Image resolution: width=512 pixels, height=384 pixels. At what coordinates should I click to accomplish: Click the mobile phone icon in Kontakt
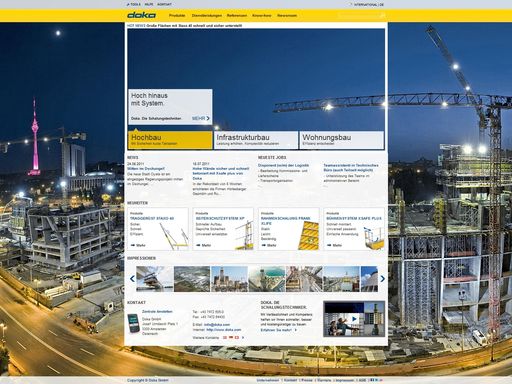[133, 323]
